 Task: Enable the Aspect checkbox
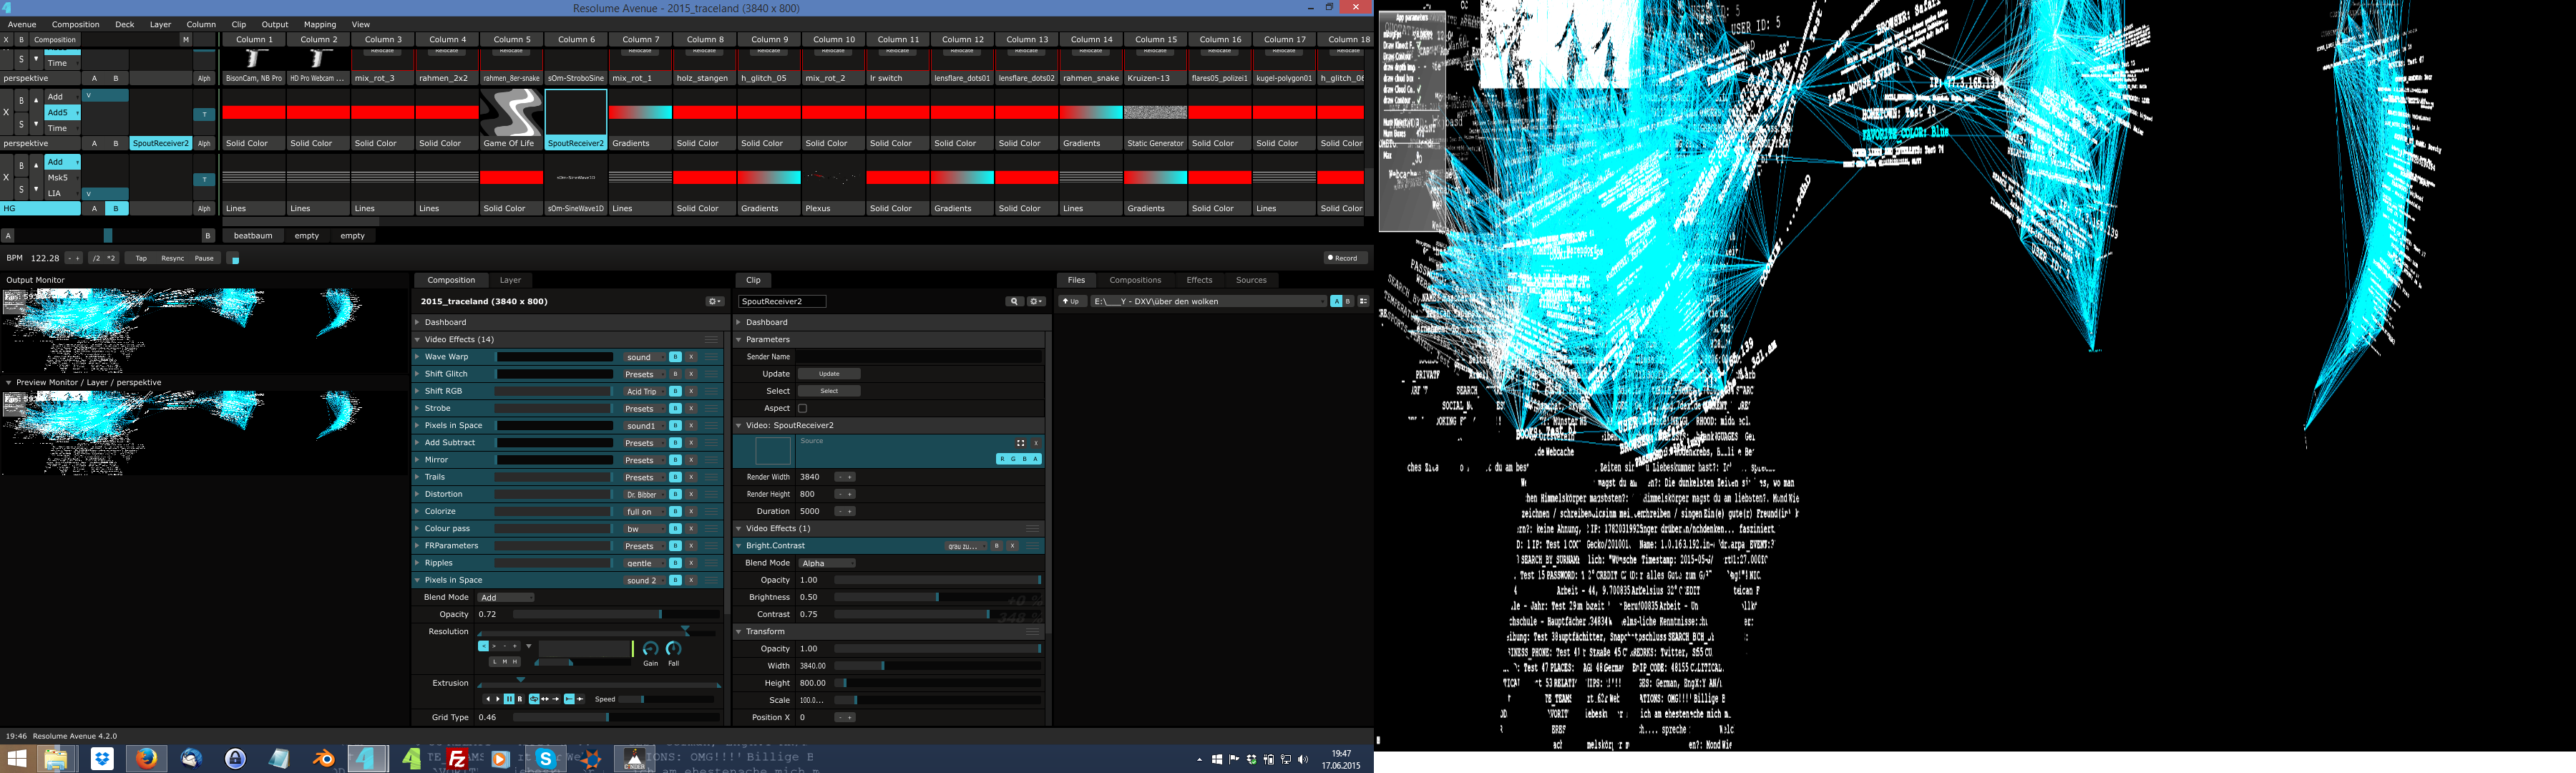802,408
